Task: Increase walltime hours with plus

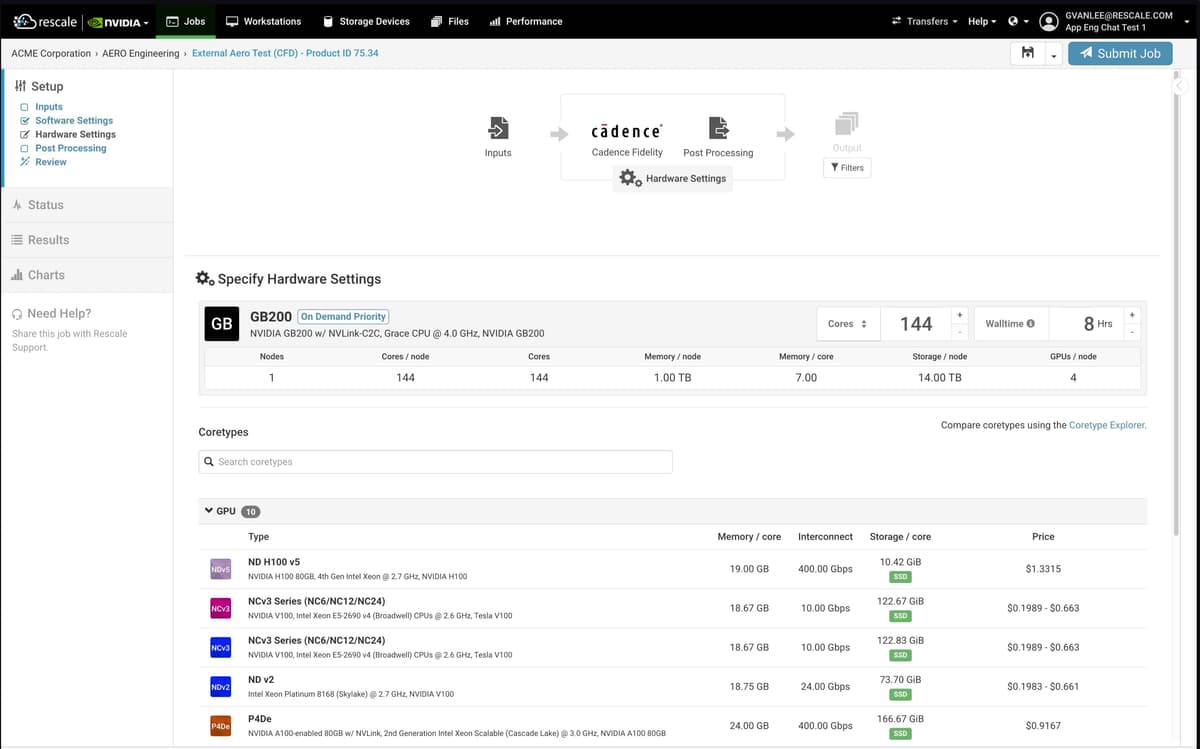Action: [x=1131, y=315]
